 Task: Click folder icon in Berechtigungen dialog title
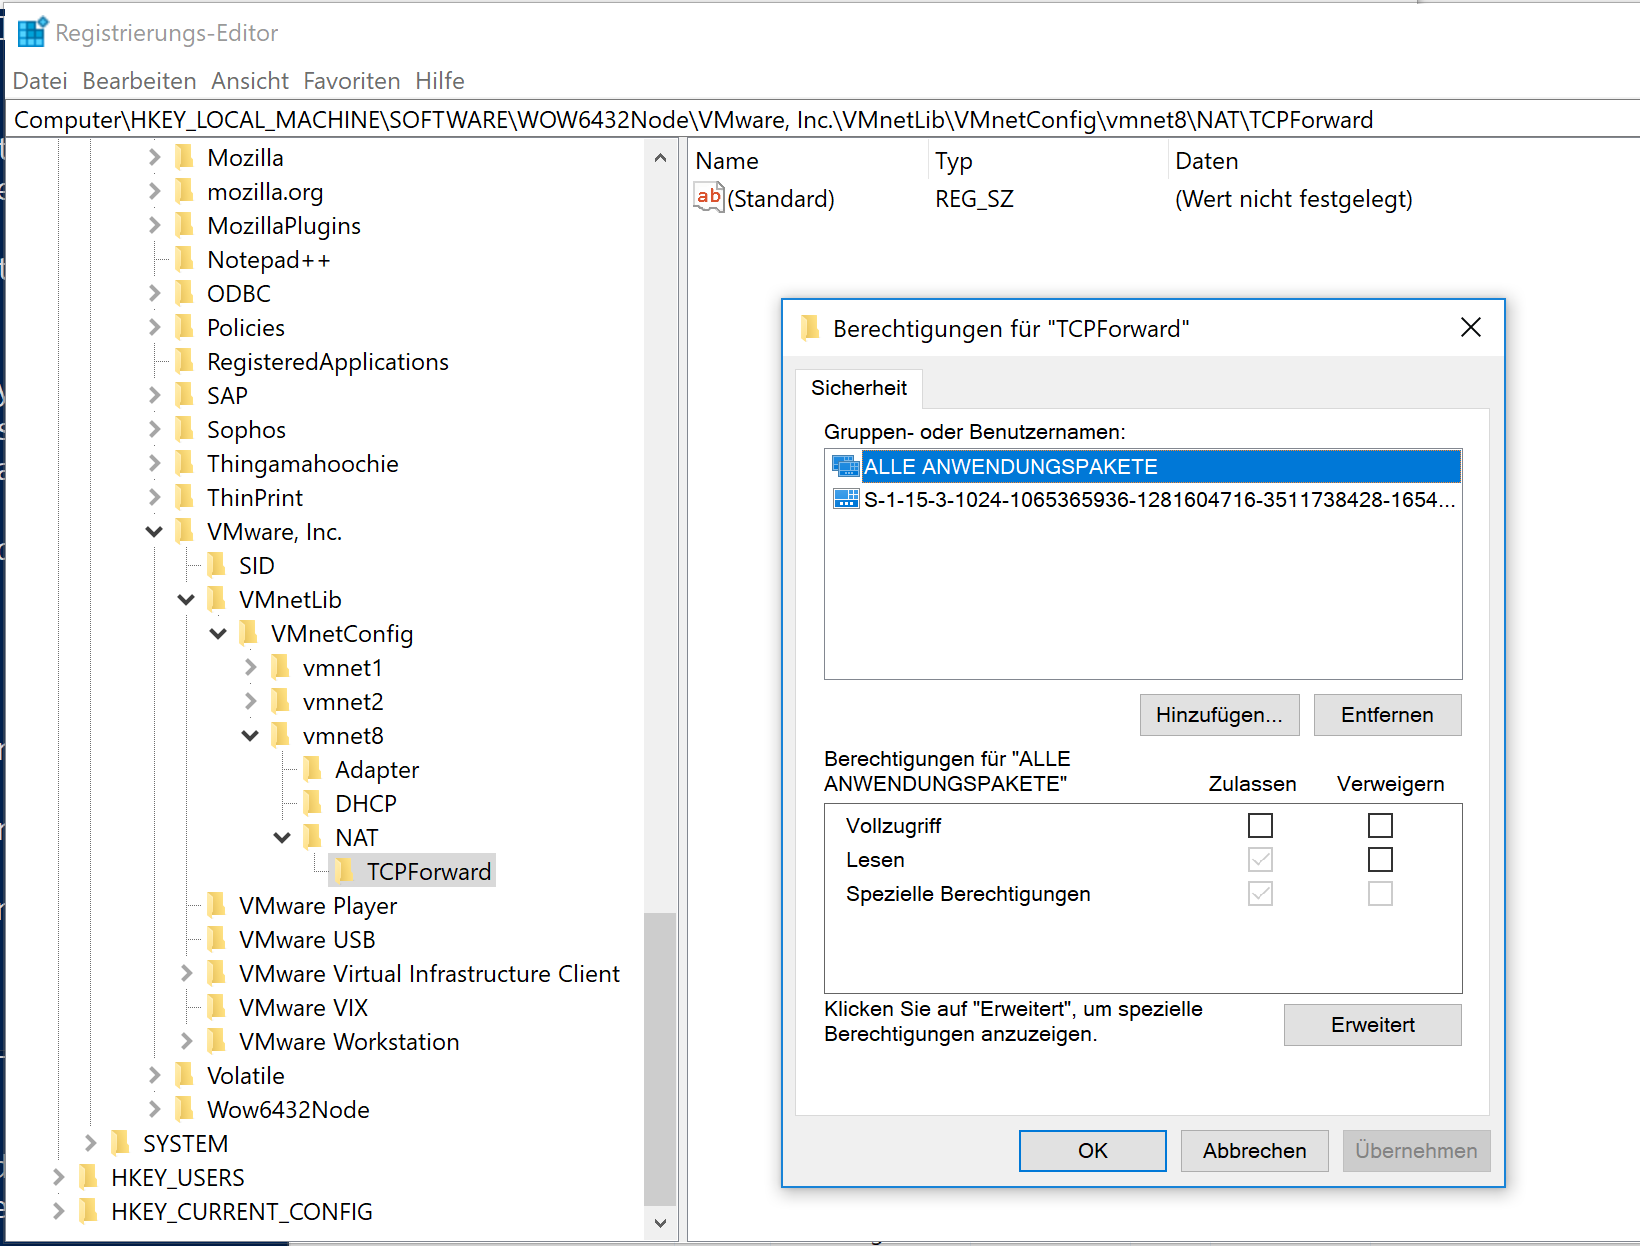tap(810, 328)
